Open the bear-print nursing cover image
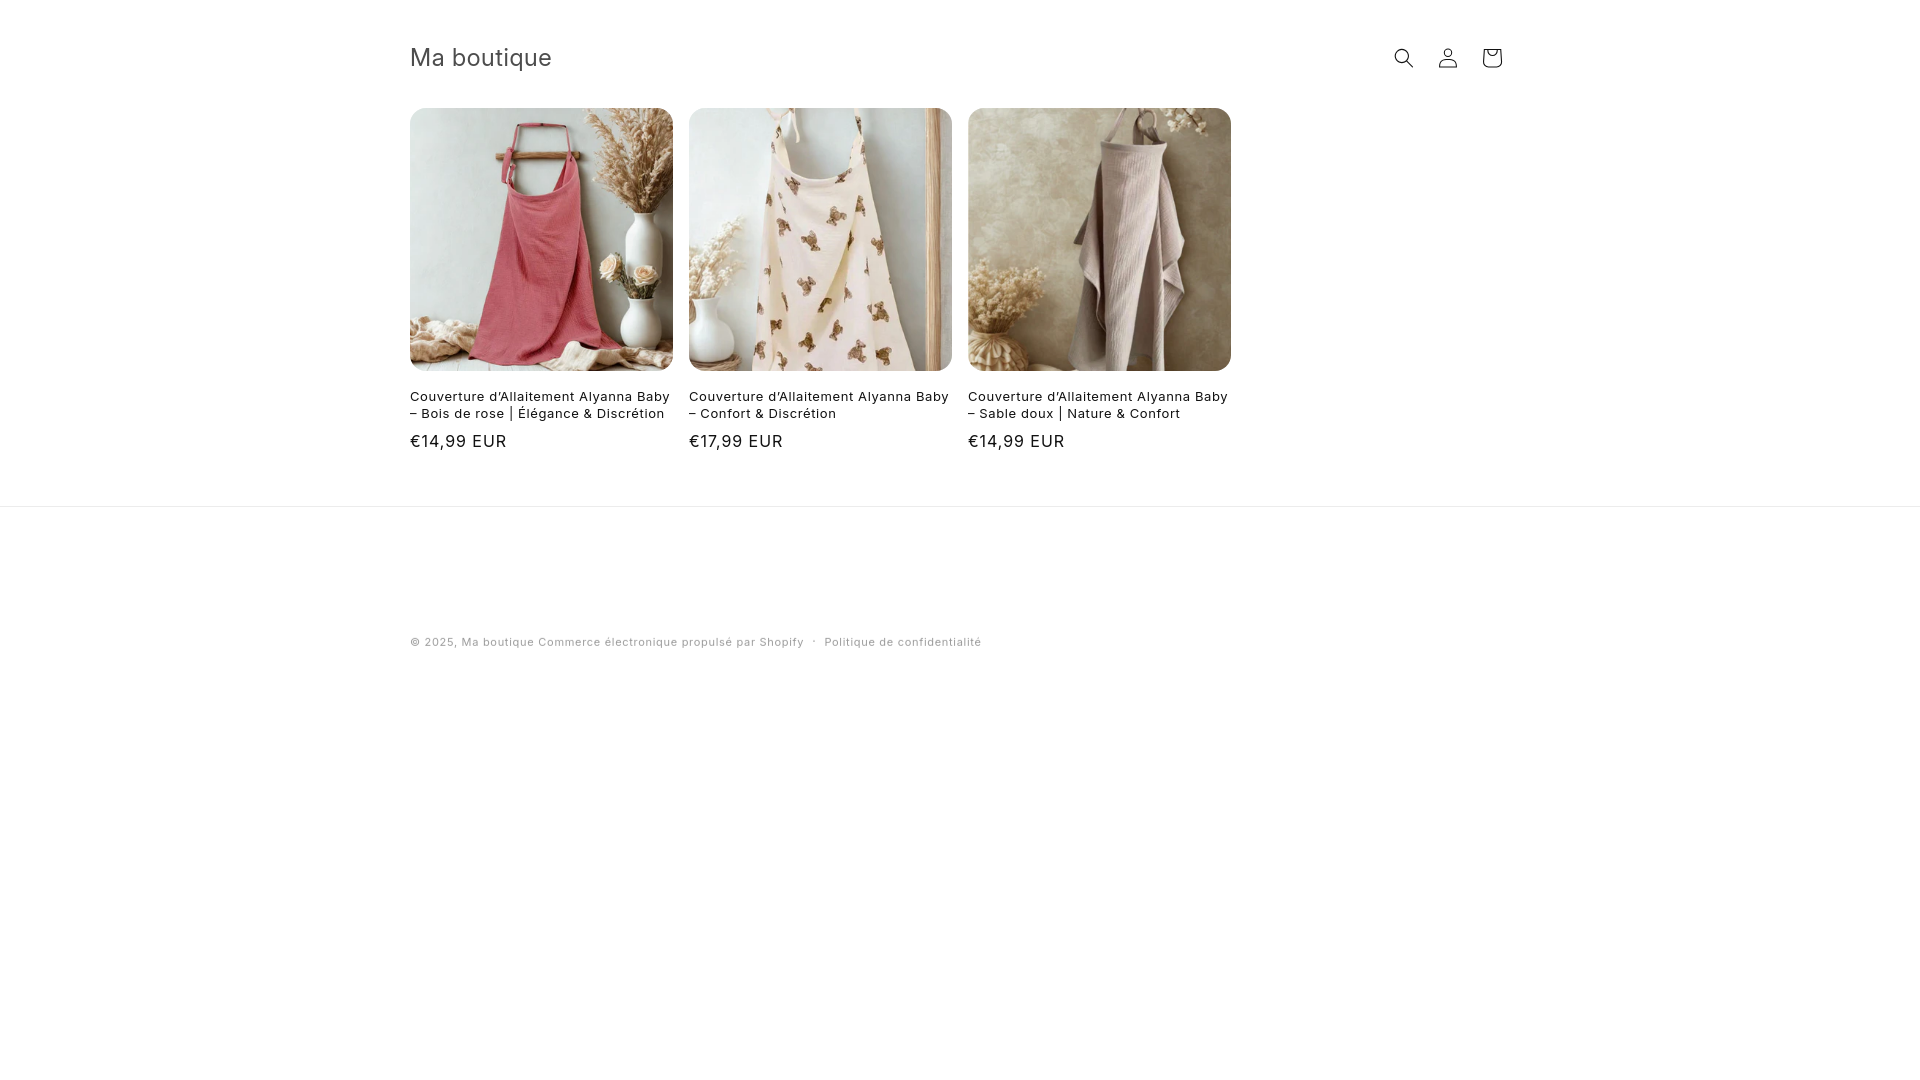Screen dimensions: 1920x1080 (820, 239)
